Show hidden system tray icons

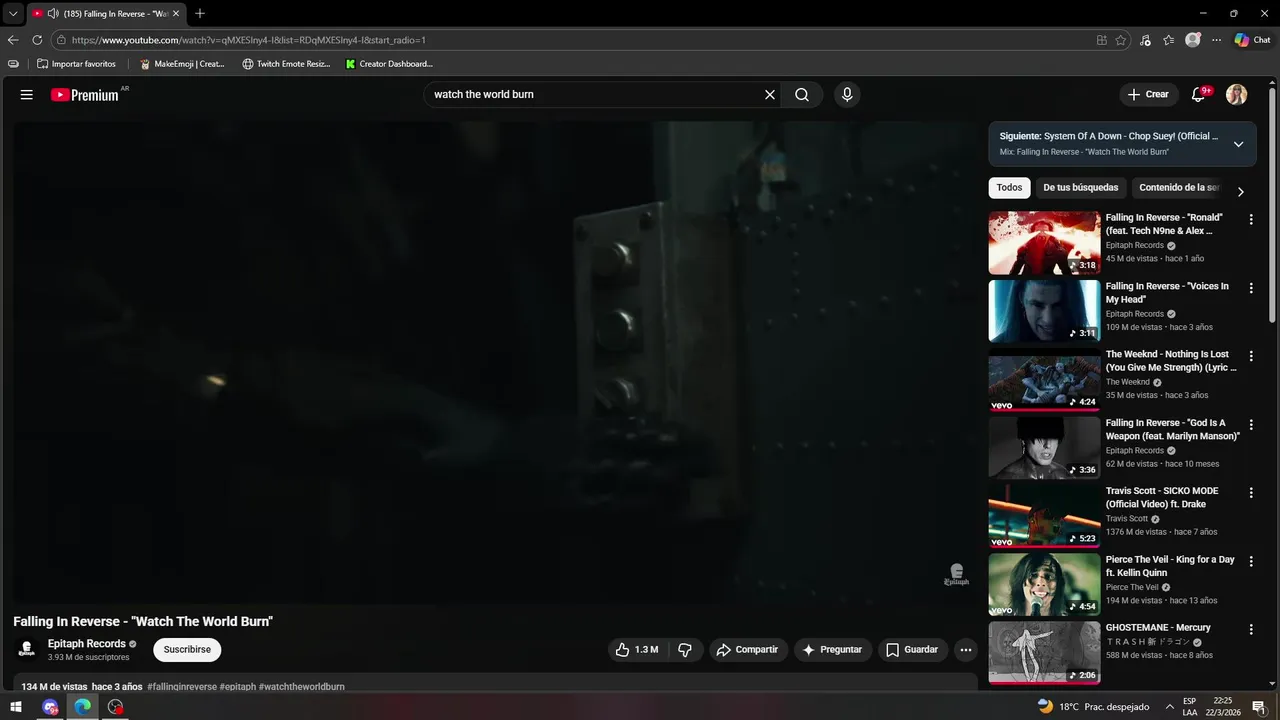[x=1169, y=707]
